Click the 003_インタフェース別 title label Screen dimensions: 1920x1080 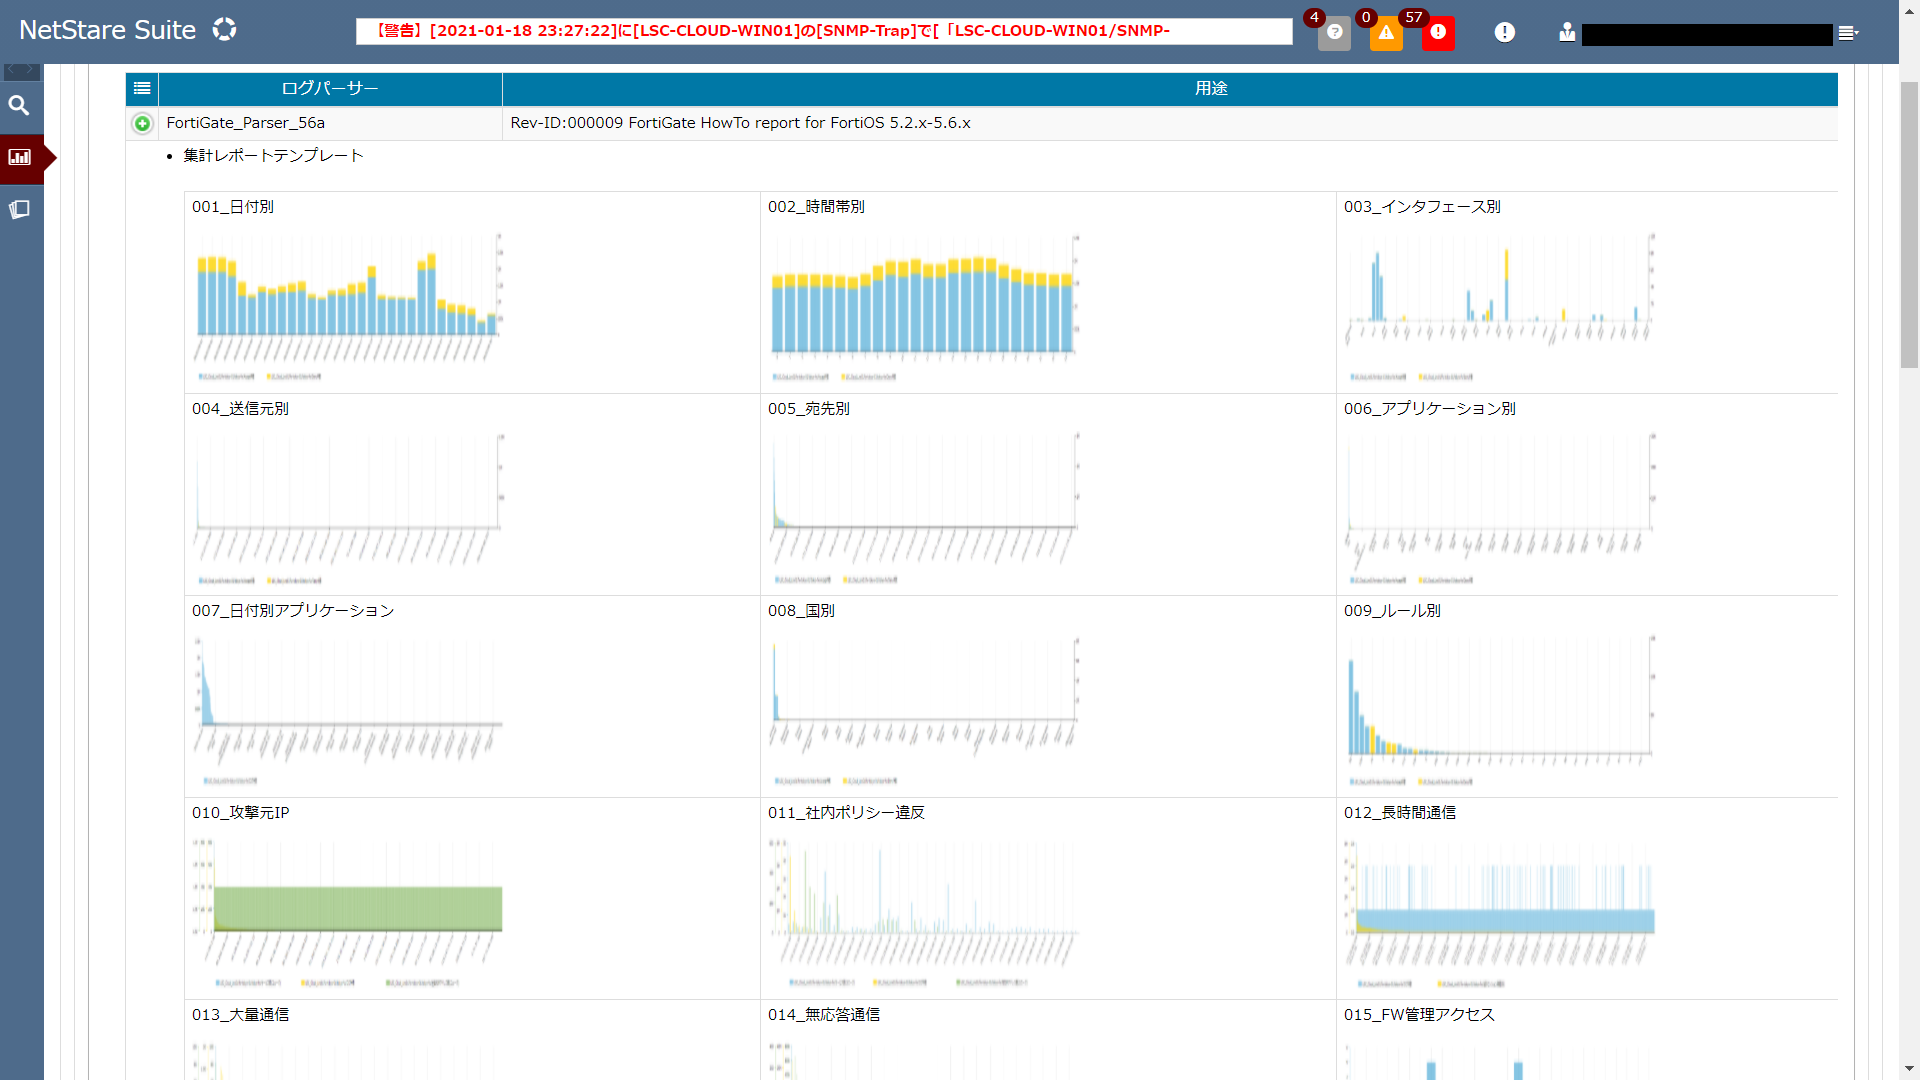[1422, 207]
